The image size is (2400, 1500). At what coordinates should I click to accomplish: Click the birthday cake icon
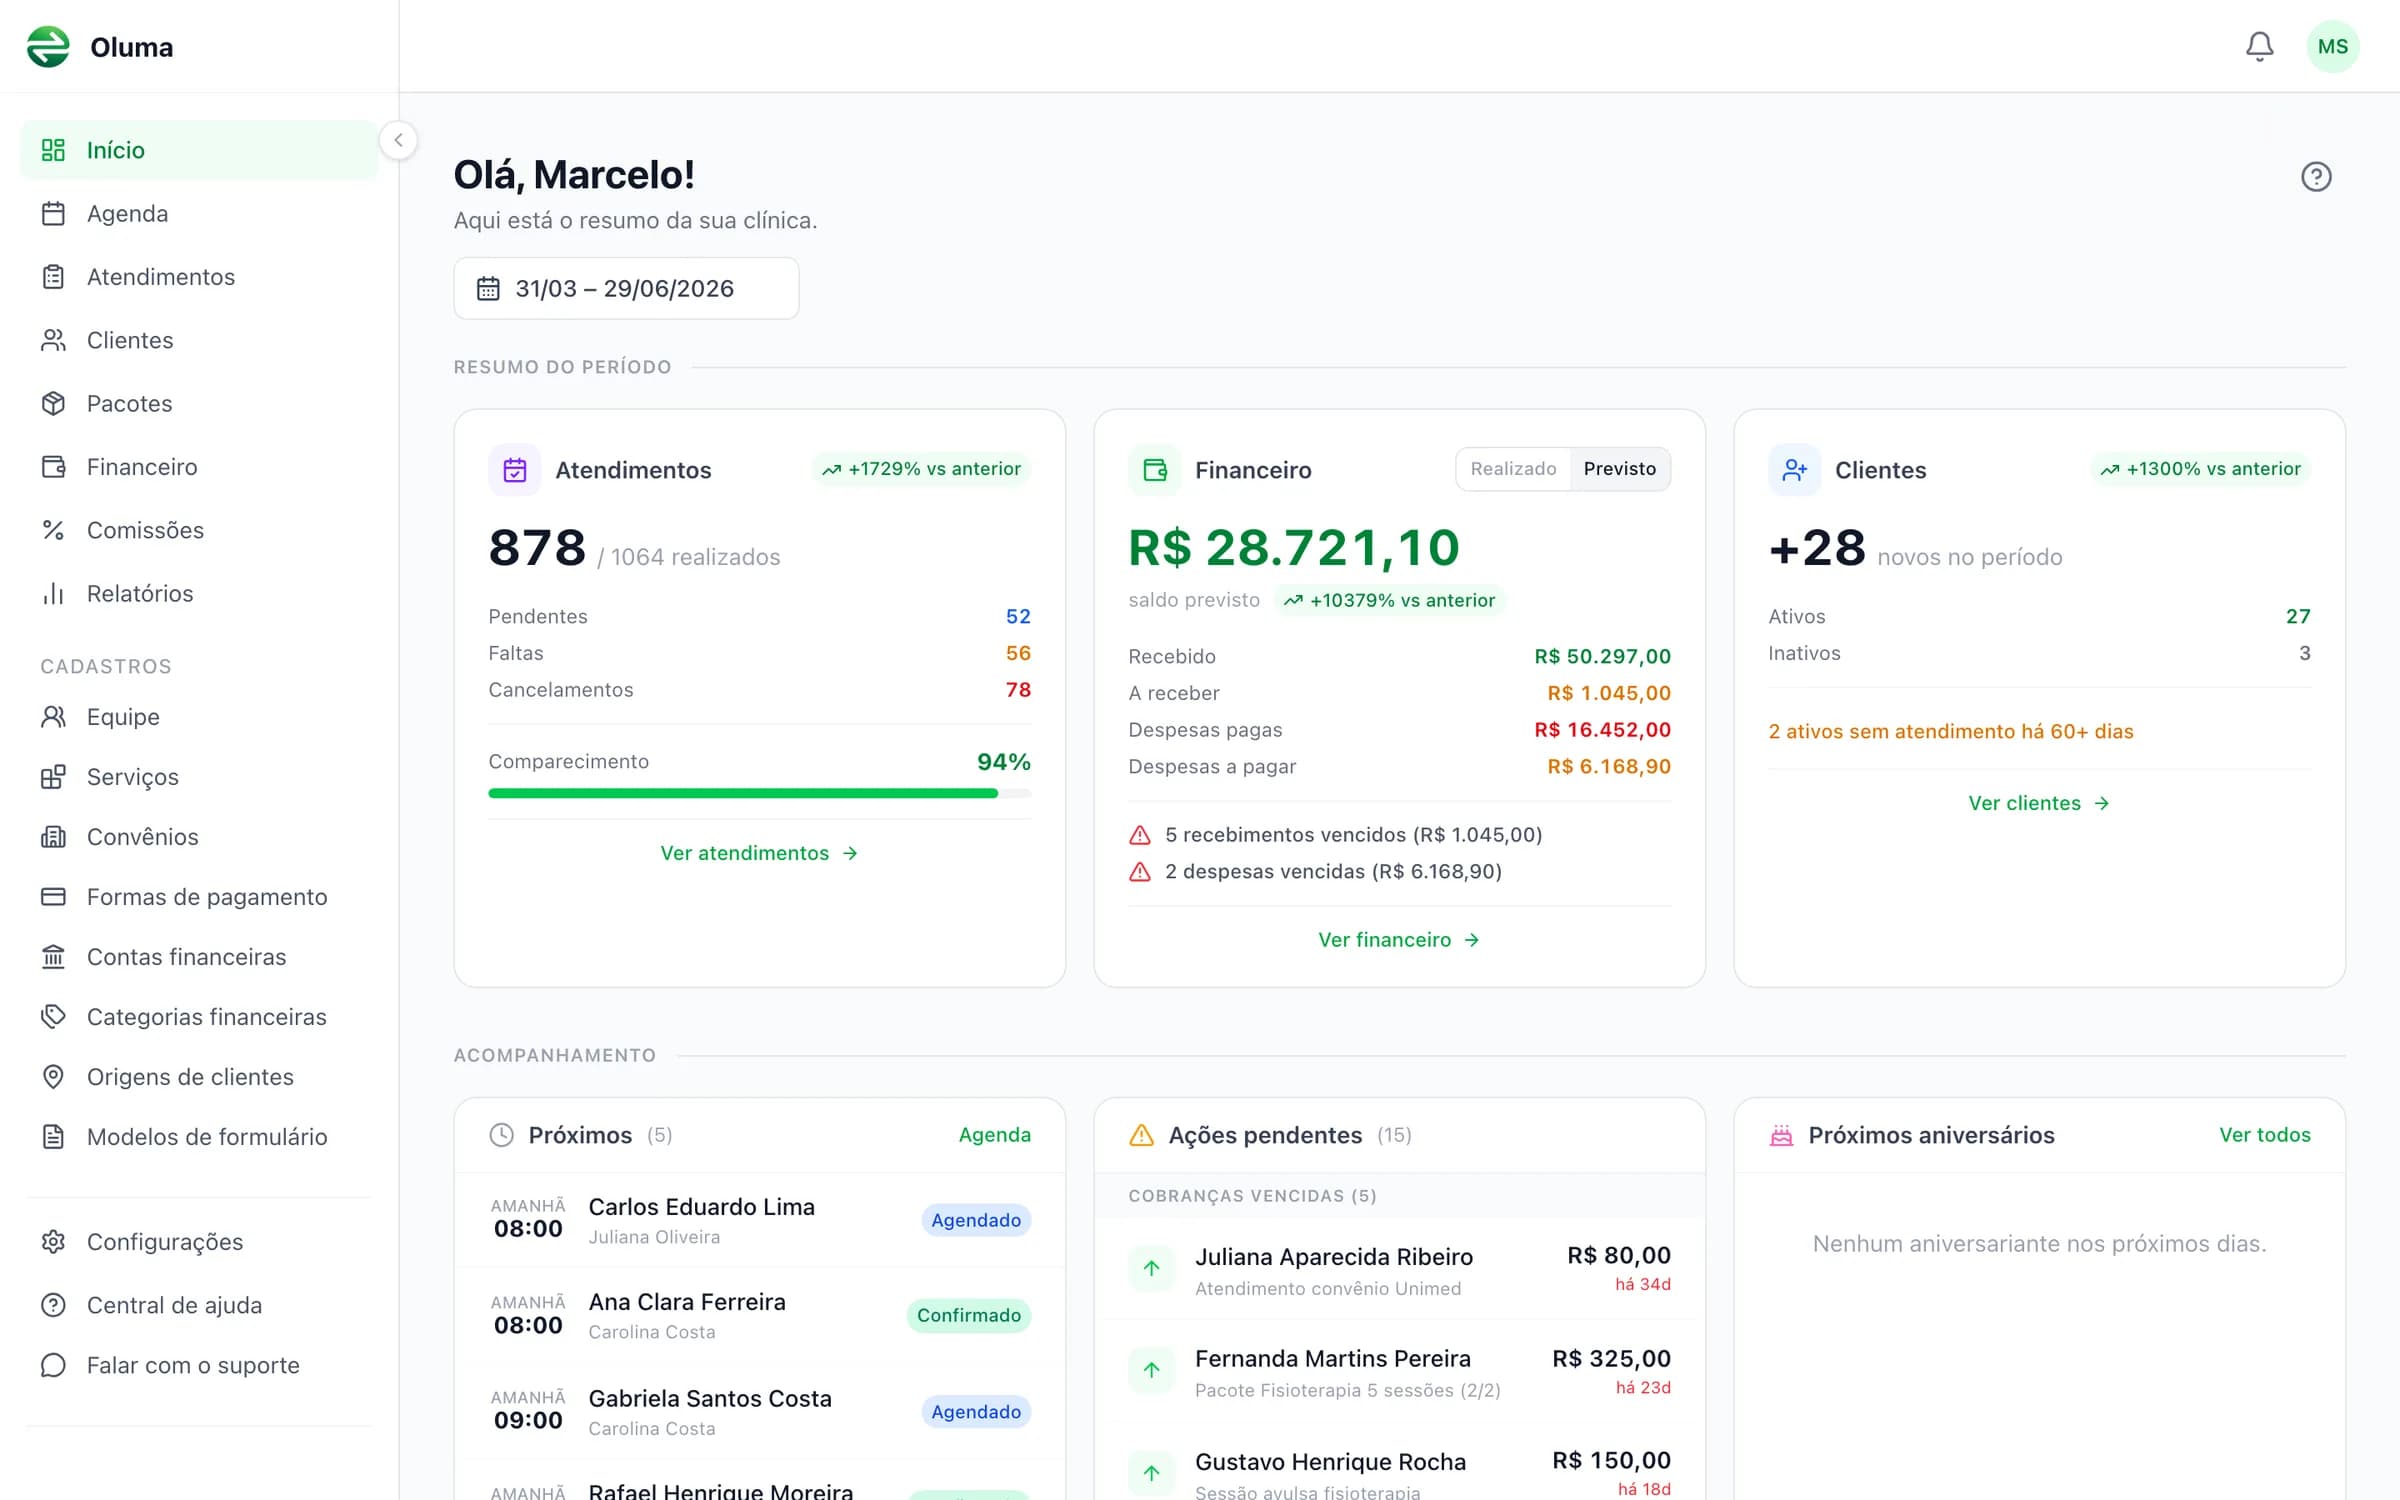point(1781,1135)
